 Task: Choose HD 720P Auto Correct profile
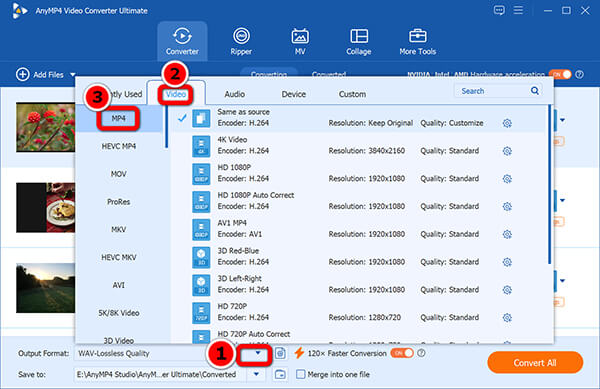358,337
